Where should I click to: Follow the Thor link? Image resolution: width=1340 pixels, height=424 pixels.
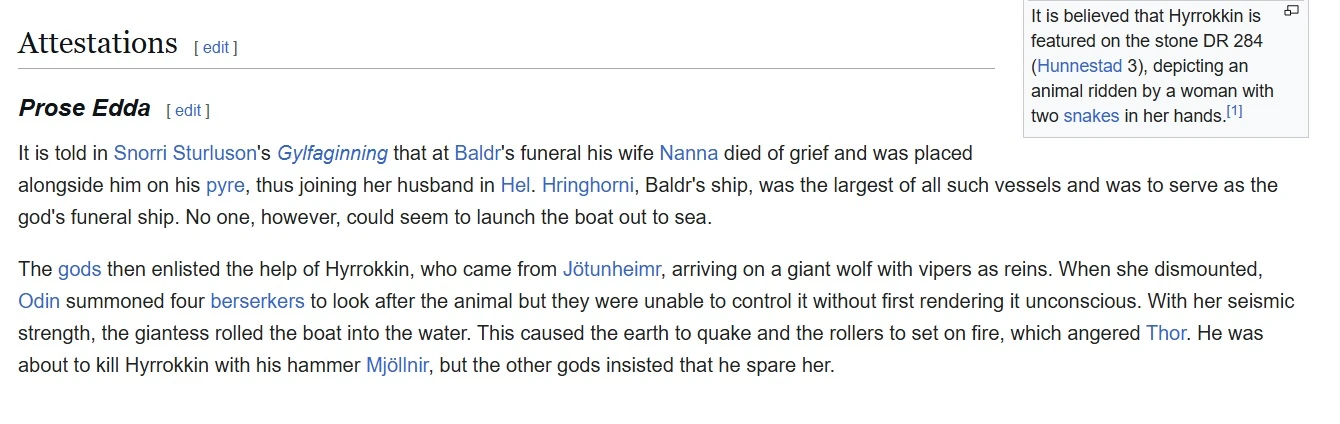point(1165,333)
